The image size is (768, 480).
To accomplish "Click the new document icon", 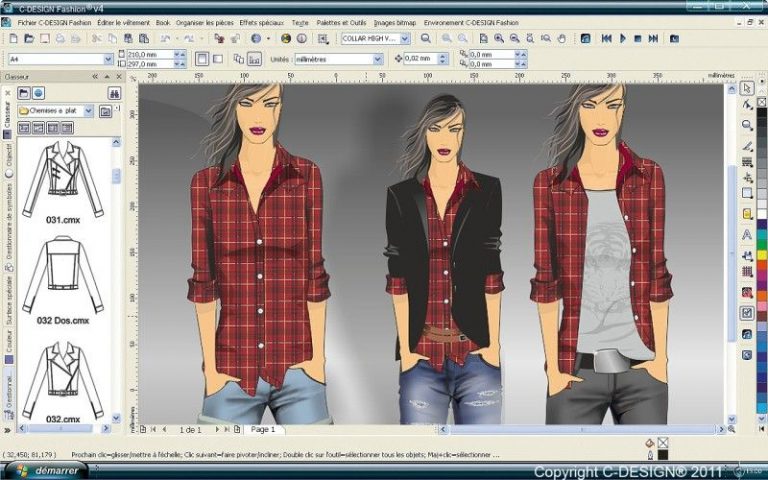I will [x=11, y=39].
